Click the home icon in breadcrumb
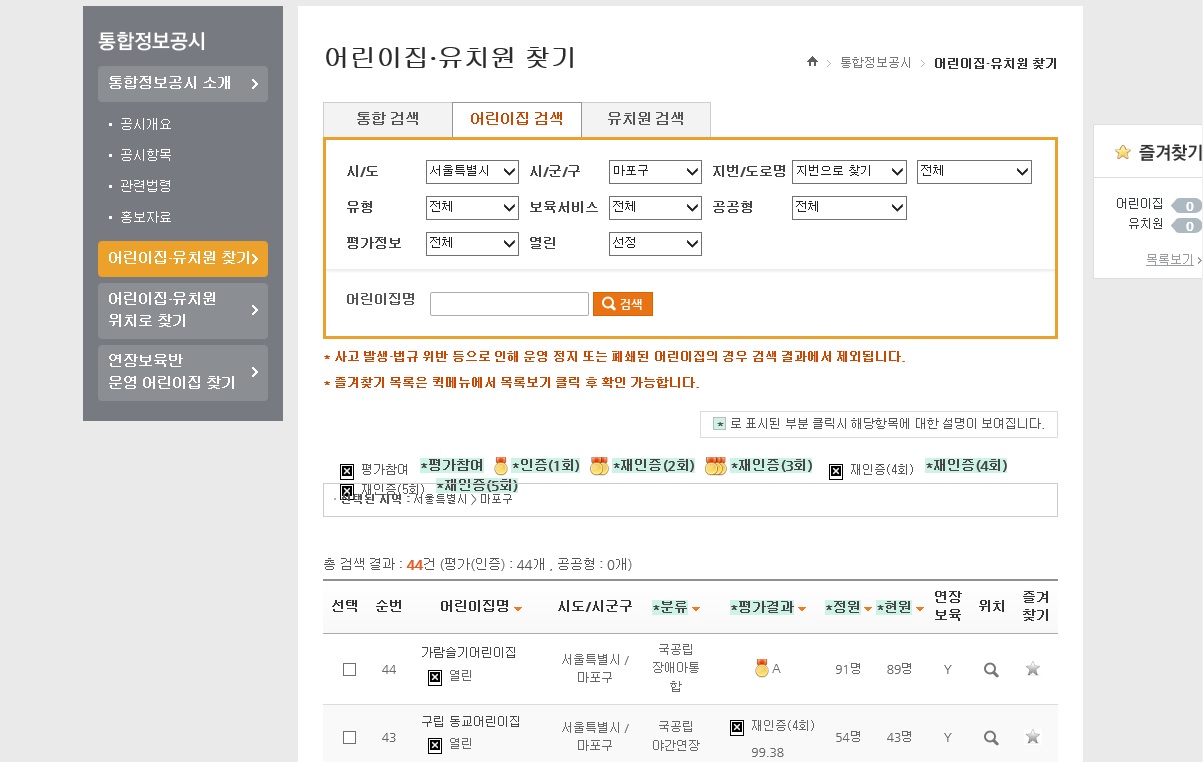Viewport: 1203px width, 762px height. [813, 62]
